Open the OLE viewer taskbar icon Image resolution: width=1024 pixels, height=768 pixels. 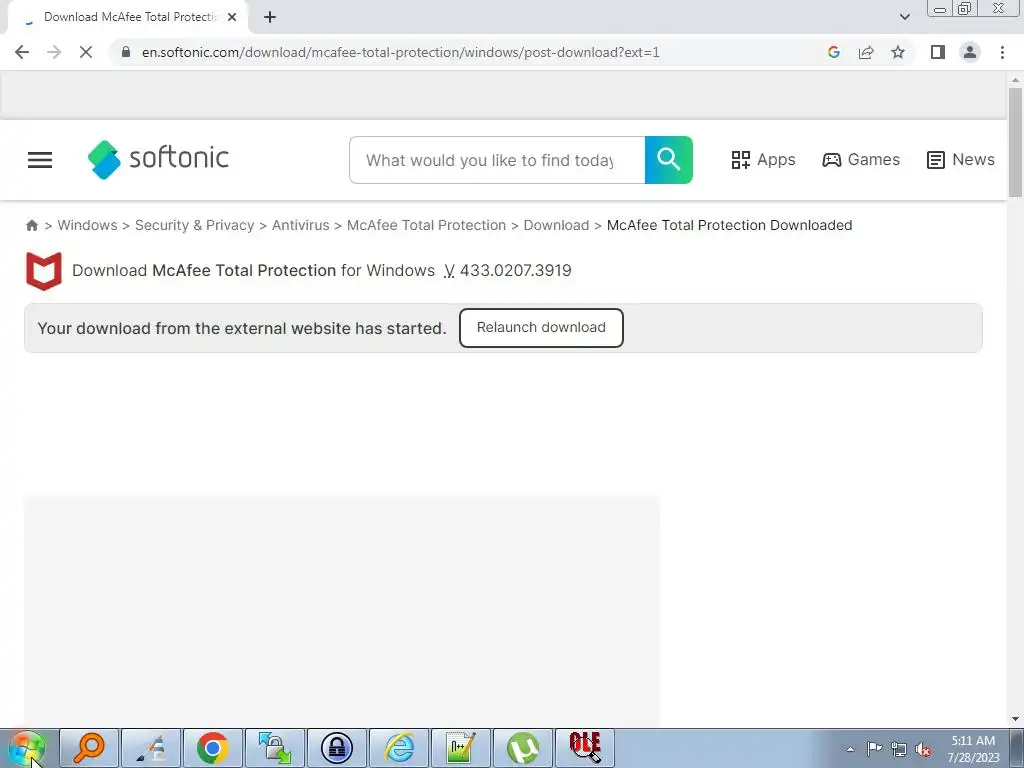tap(585, 748)
